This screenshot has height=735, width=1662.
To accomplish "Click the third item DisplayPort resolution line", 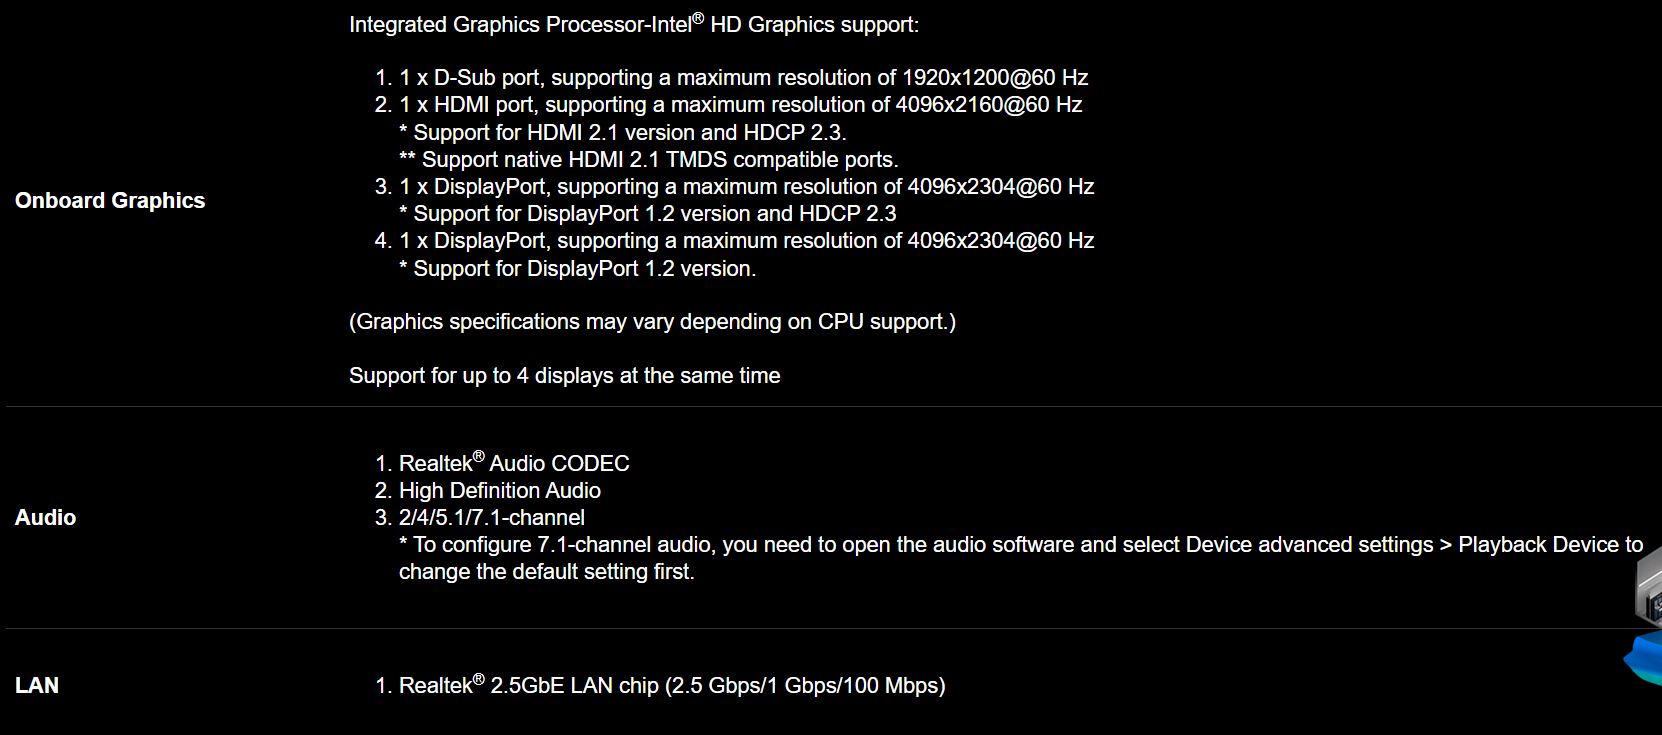I will click(746, 186).
